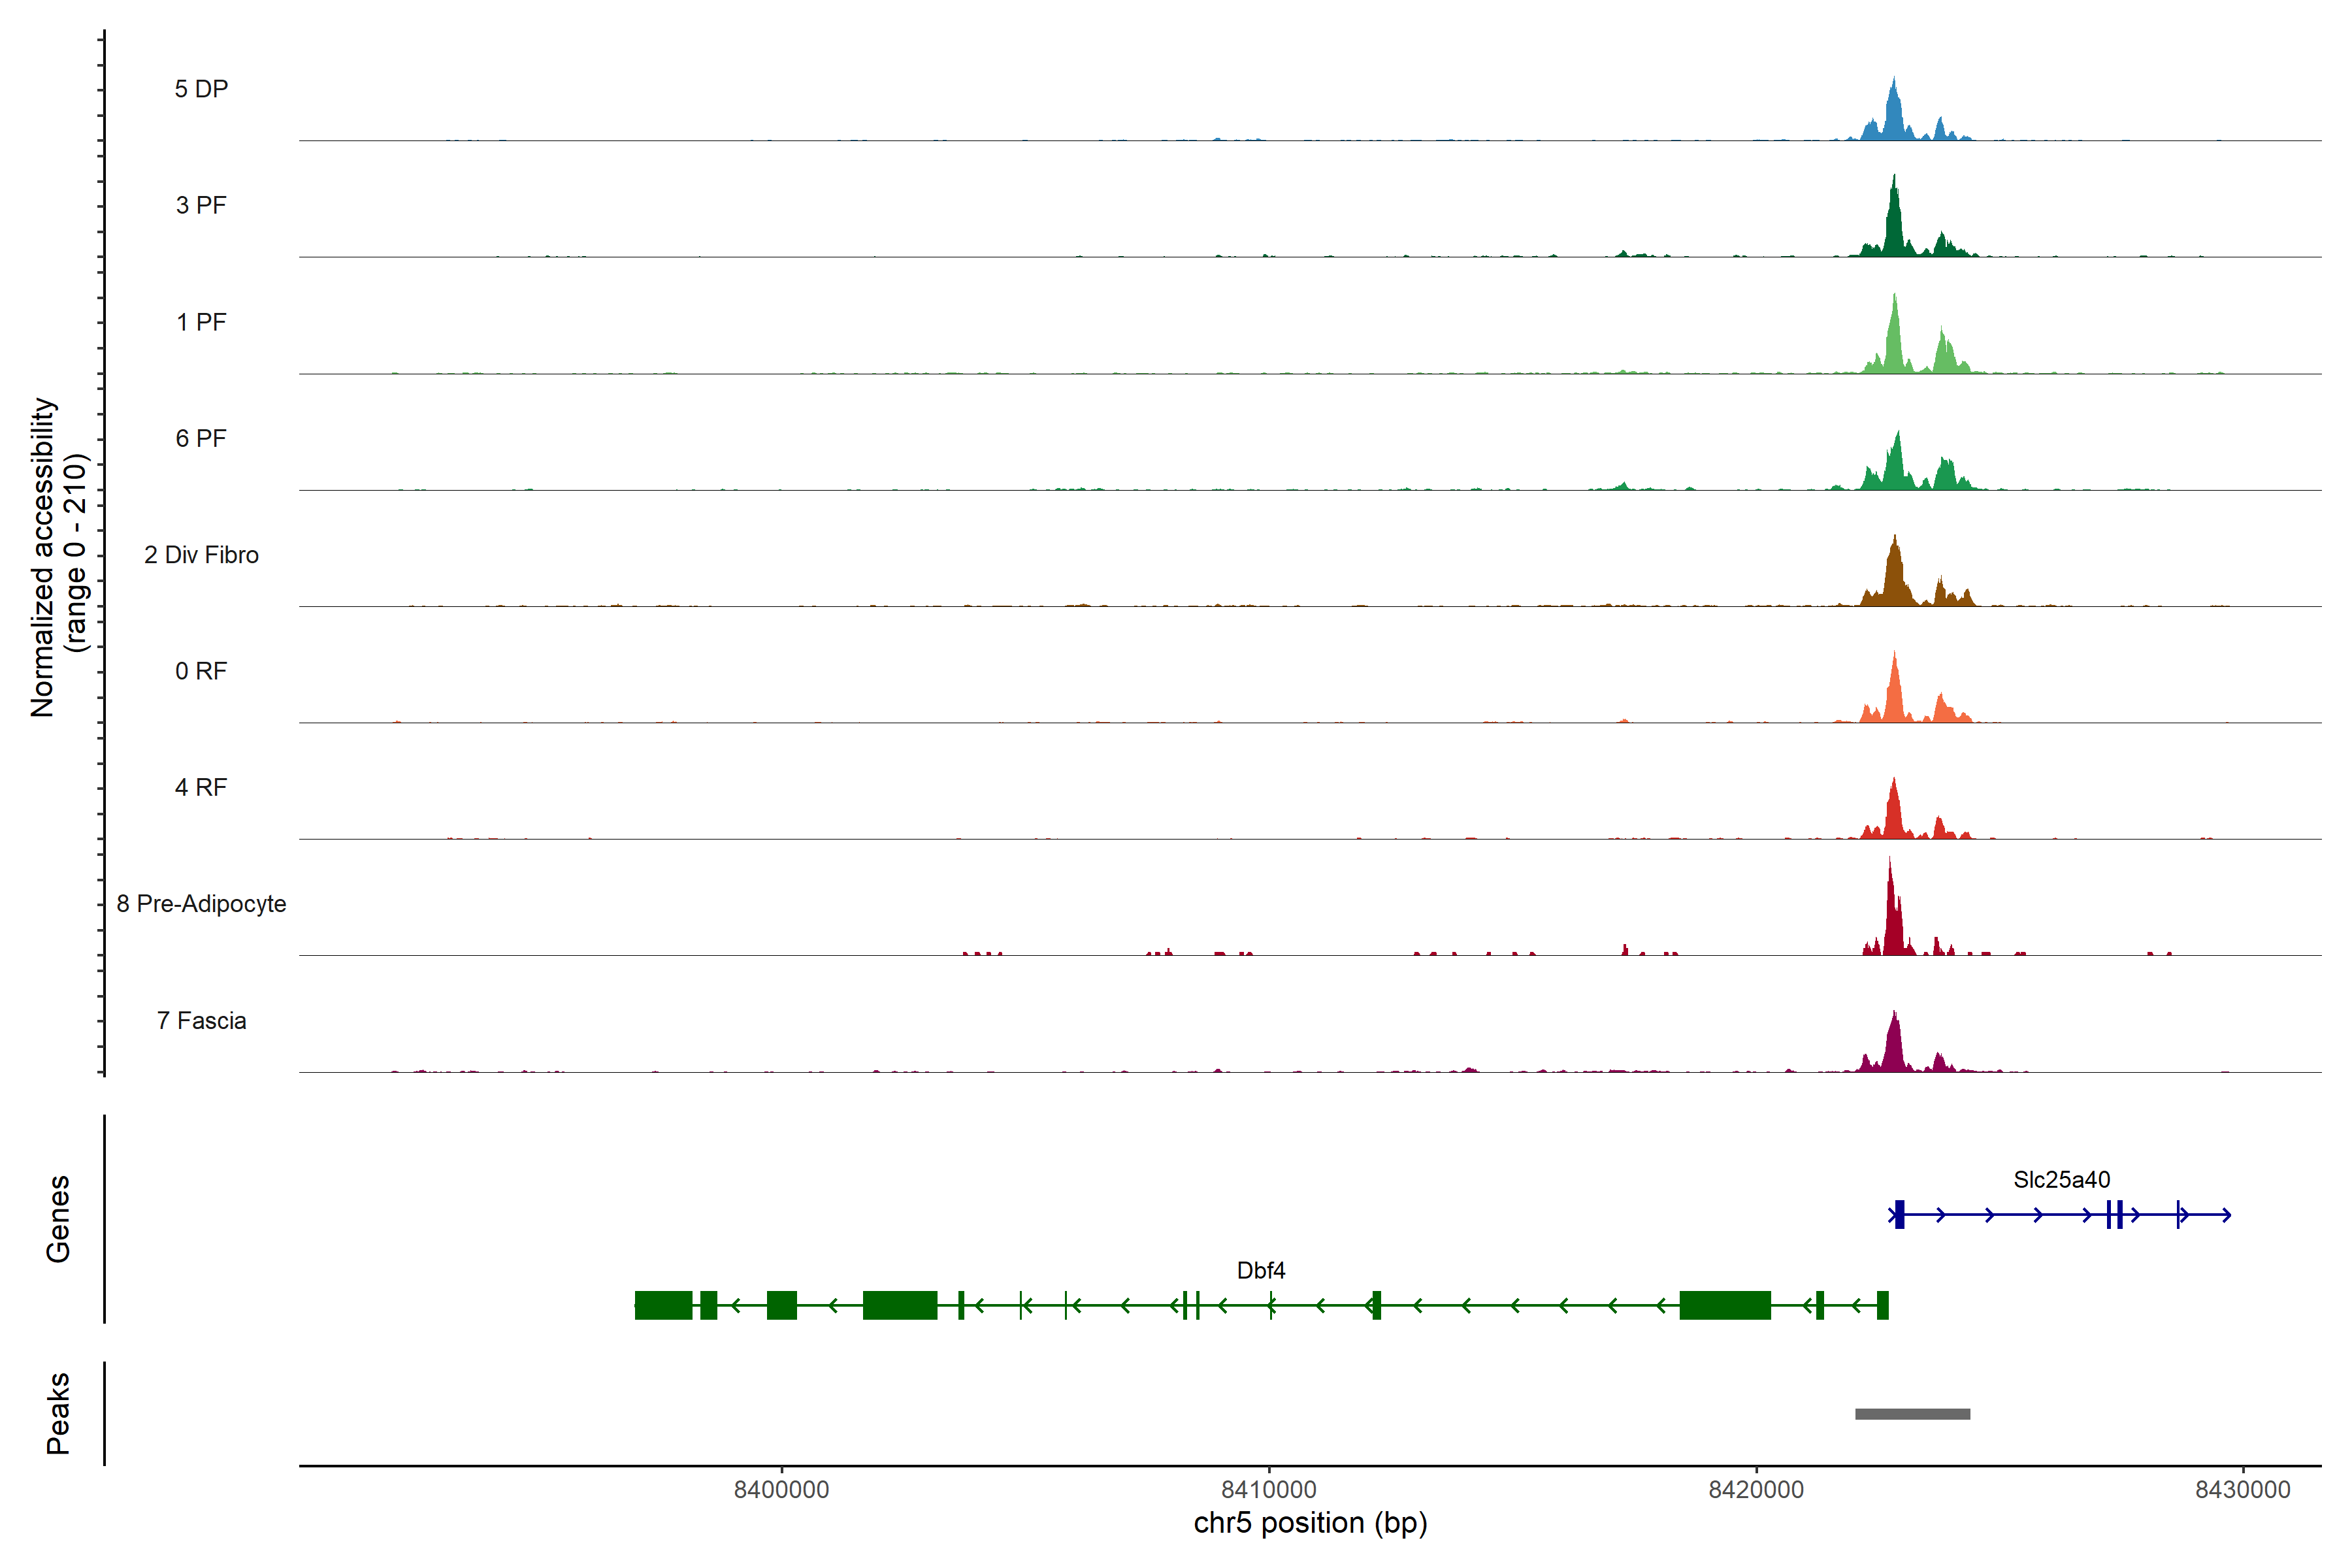Image resolution: width=2352 pixels, height=1568 pixels.
Task: Click the gray peak region bar
Action: [x=1912, y=1414]
